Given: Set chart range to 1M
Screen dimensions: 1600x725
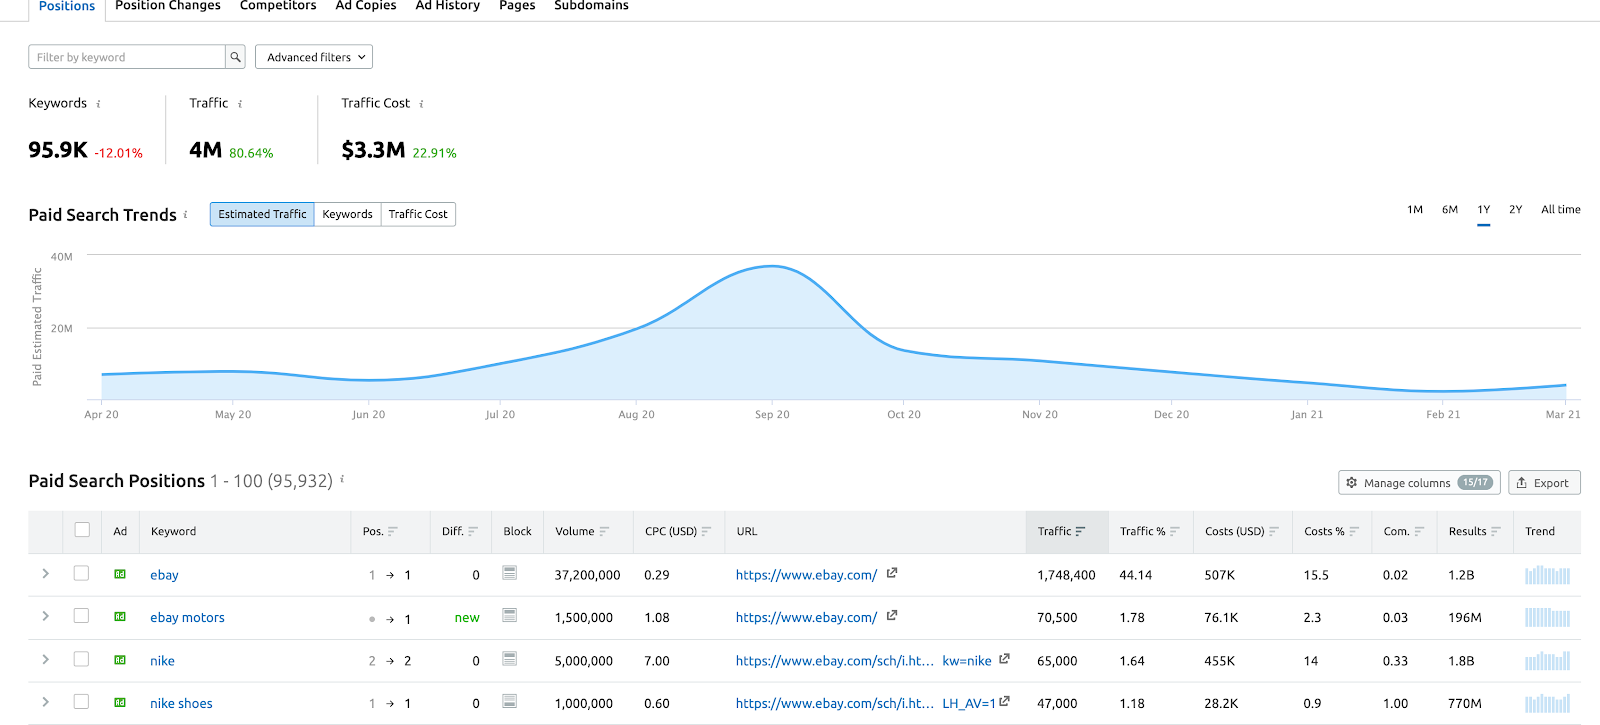Looking at the screenshot, I should pyautogui.click(x=1415, y=210).
